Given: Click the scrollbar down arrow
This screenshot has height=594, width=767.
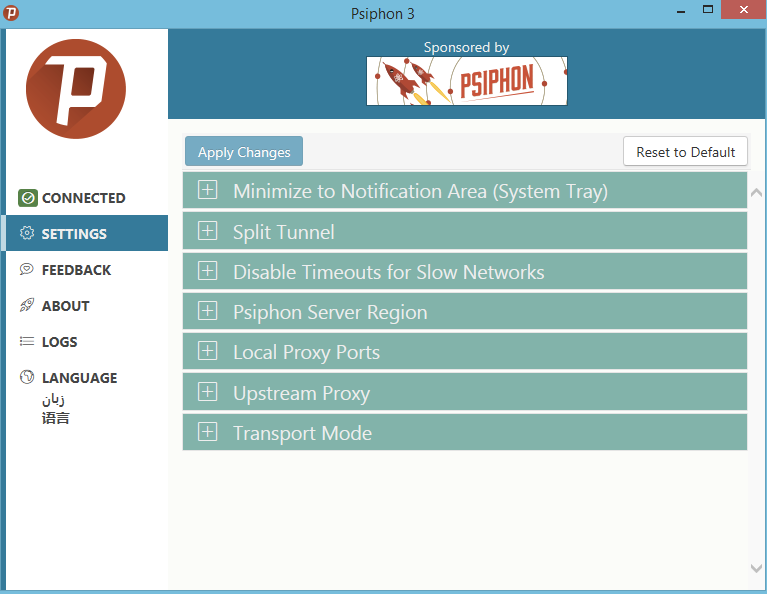Looking at the screenshot, I should (756, 568).
